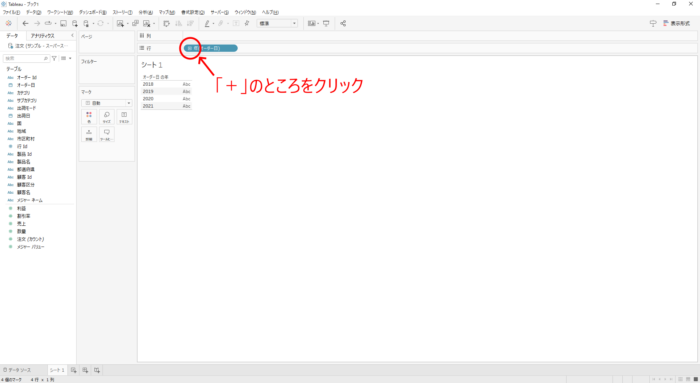Screen dimensions: 700x383
Task: Open the 分析 menu
Action: [146, 12]
